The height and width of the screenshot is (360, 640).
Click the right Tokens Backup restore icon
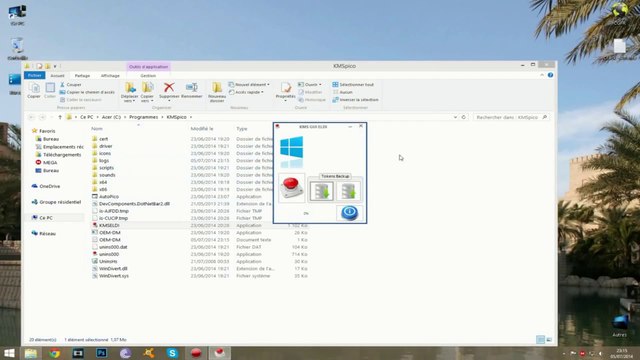tap(348, 191)
